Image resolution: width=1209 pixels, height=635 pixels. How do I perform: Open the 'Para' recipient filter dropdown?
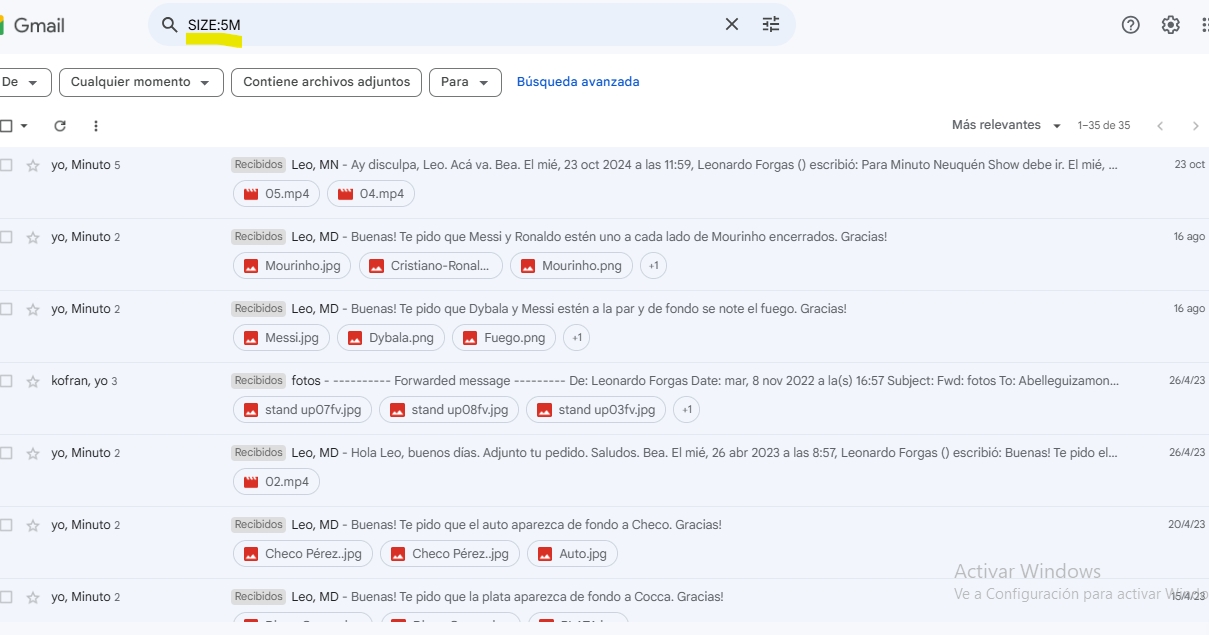click(x=465, y=82)
